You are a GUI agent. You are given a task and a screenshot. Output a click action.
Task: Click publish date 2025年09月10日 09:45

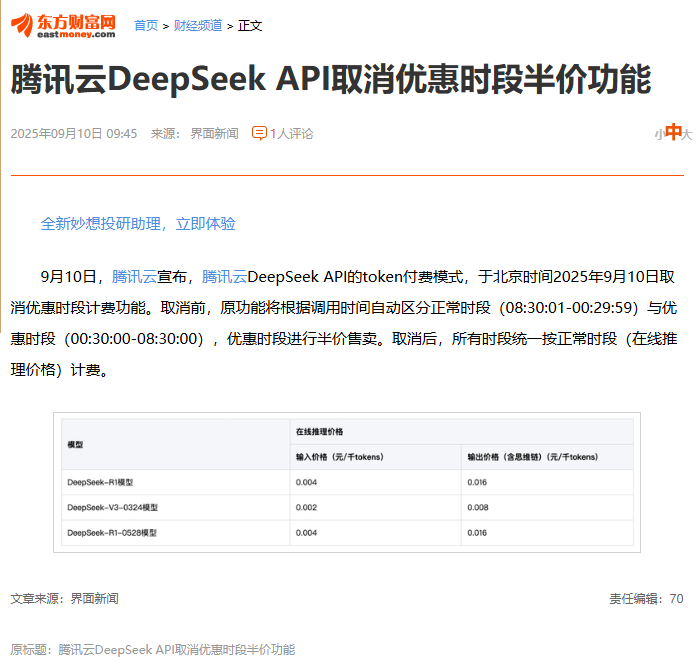74,133
